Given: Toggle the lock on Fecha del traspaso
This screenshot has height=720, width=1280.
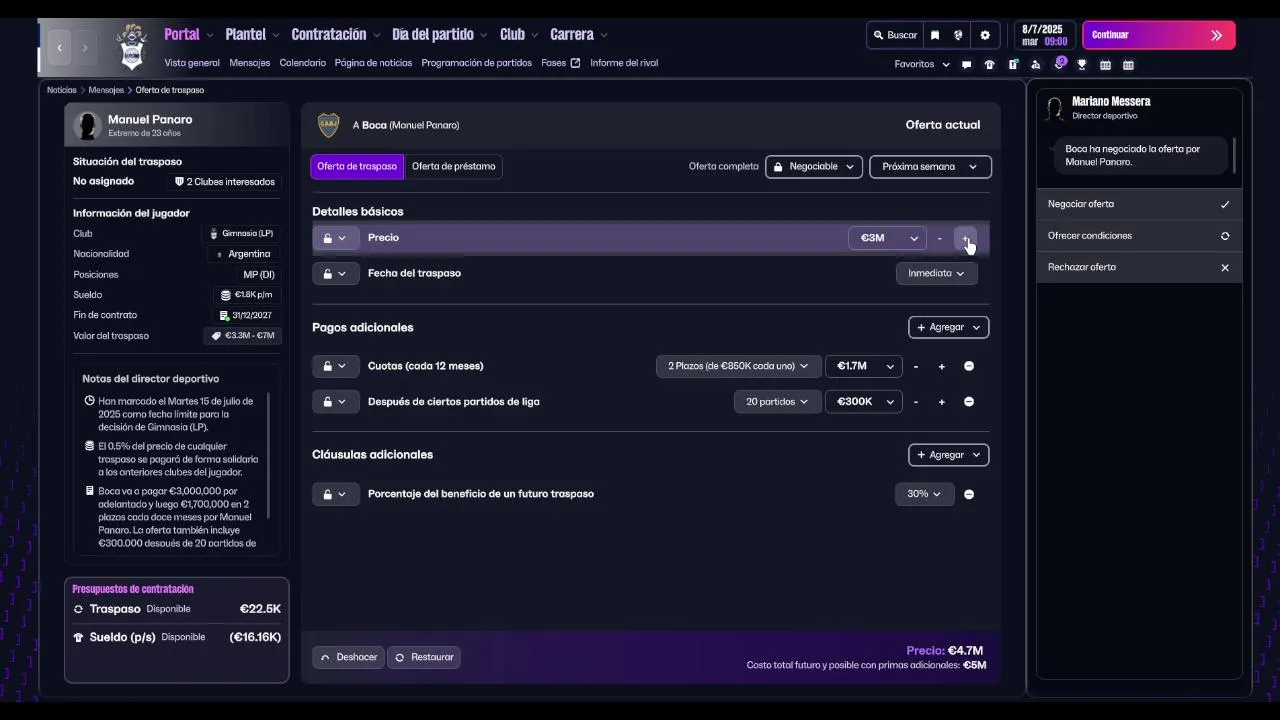Looking at the screenshot, I should (335, 273).
